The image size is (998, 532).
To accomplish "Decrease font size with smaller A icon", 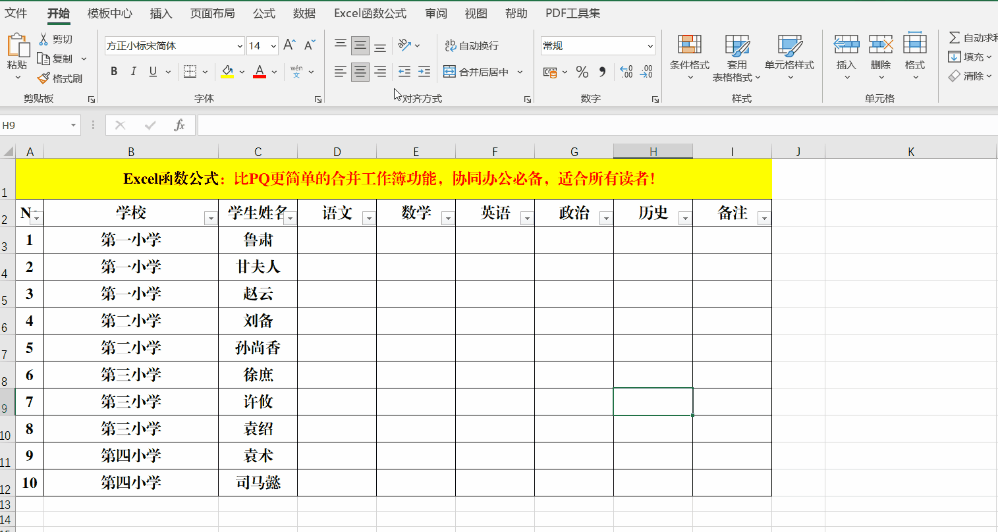I will tap(310, 45).
